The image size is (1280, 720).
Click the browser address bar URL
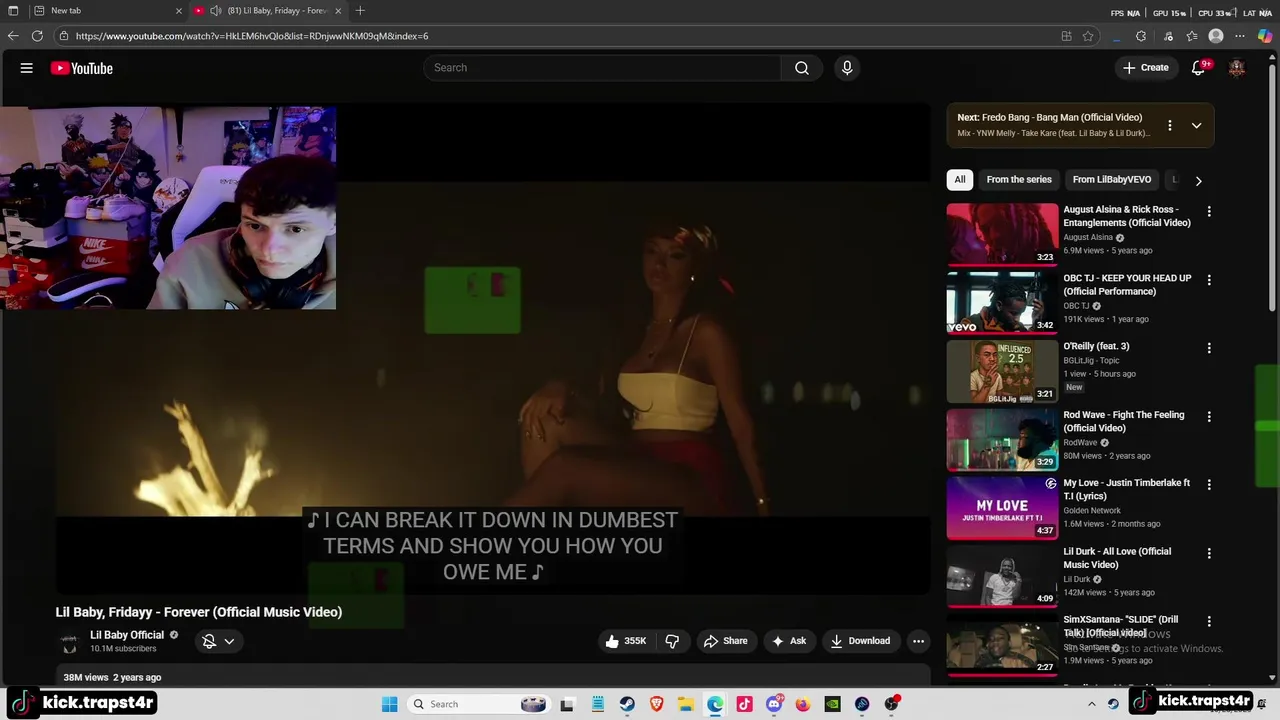(252, 36)
